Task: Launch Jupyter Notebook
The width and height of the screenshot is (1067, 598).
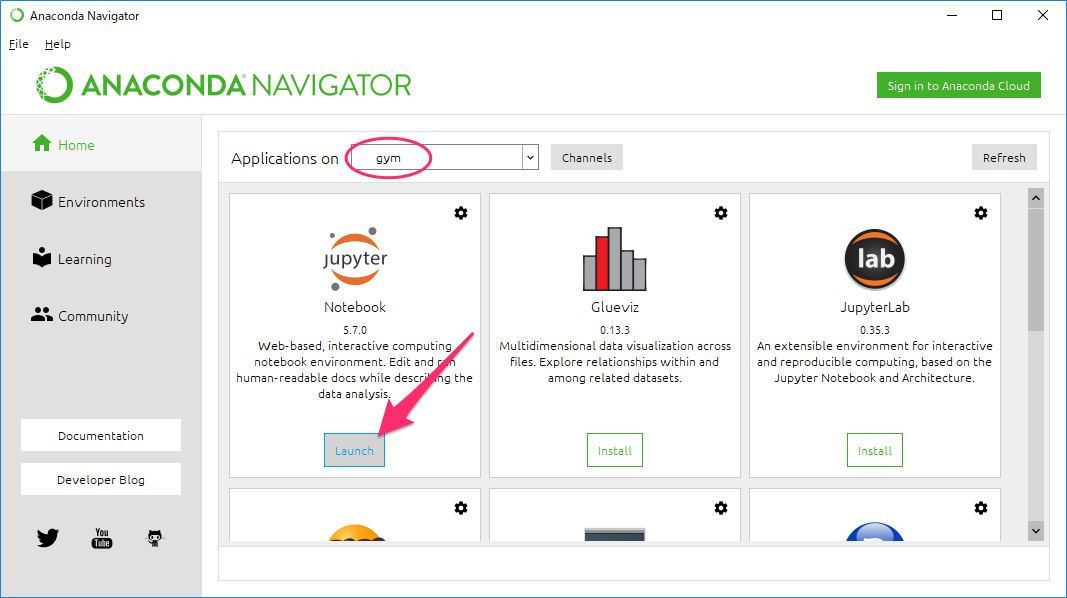Action: click(354, 450)
